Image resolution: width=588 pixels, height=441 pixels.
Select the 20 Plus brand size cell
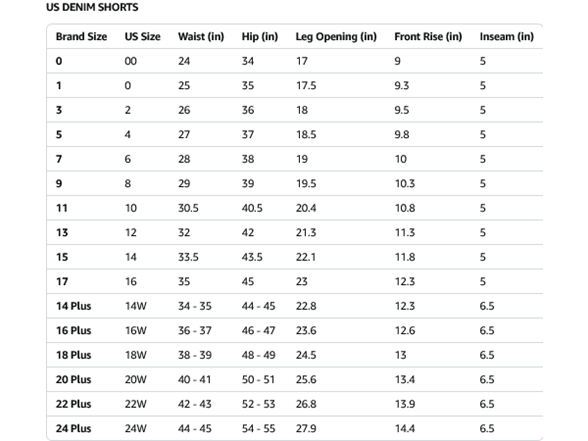(x=74, y=380)
